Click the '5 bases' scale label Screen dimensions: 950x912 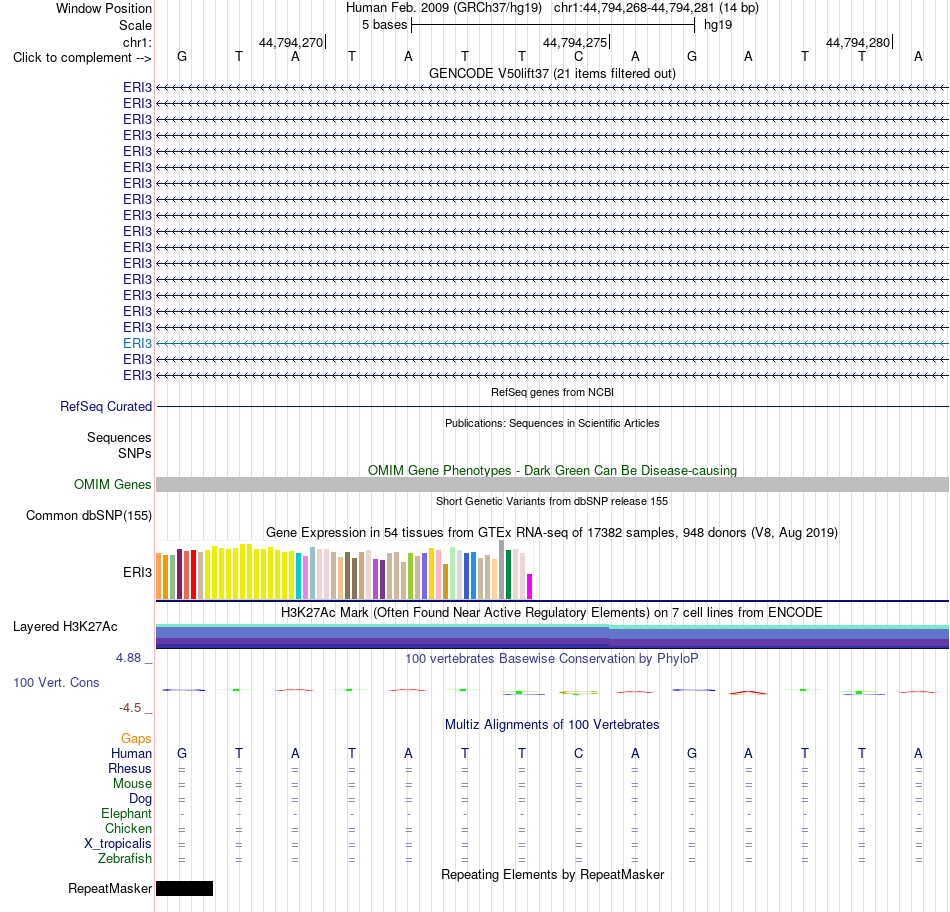(x=385, y=25)
